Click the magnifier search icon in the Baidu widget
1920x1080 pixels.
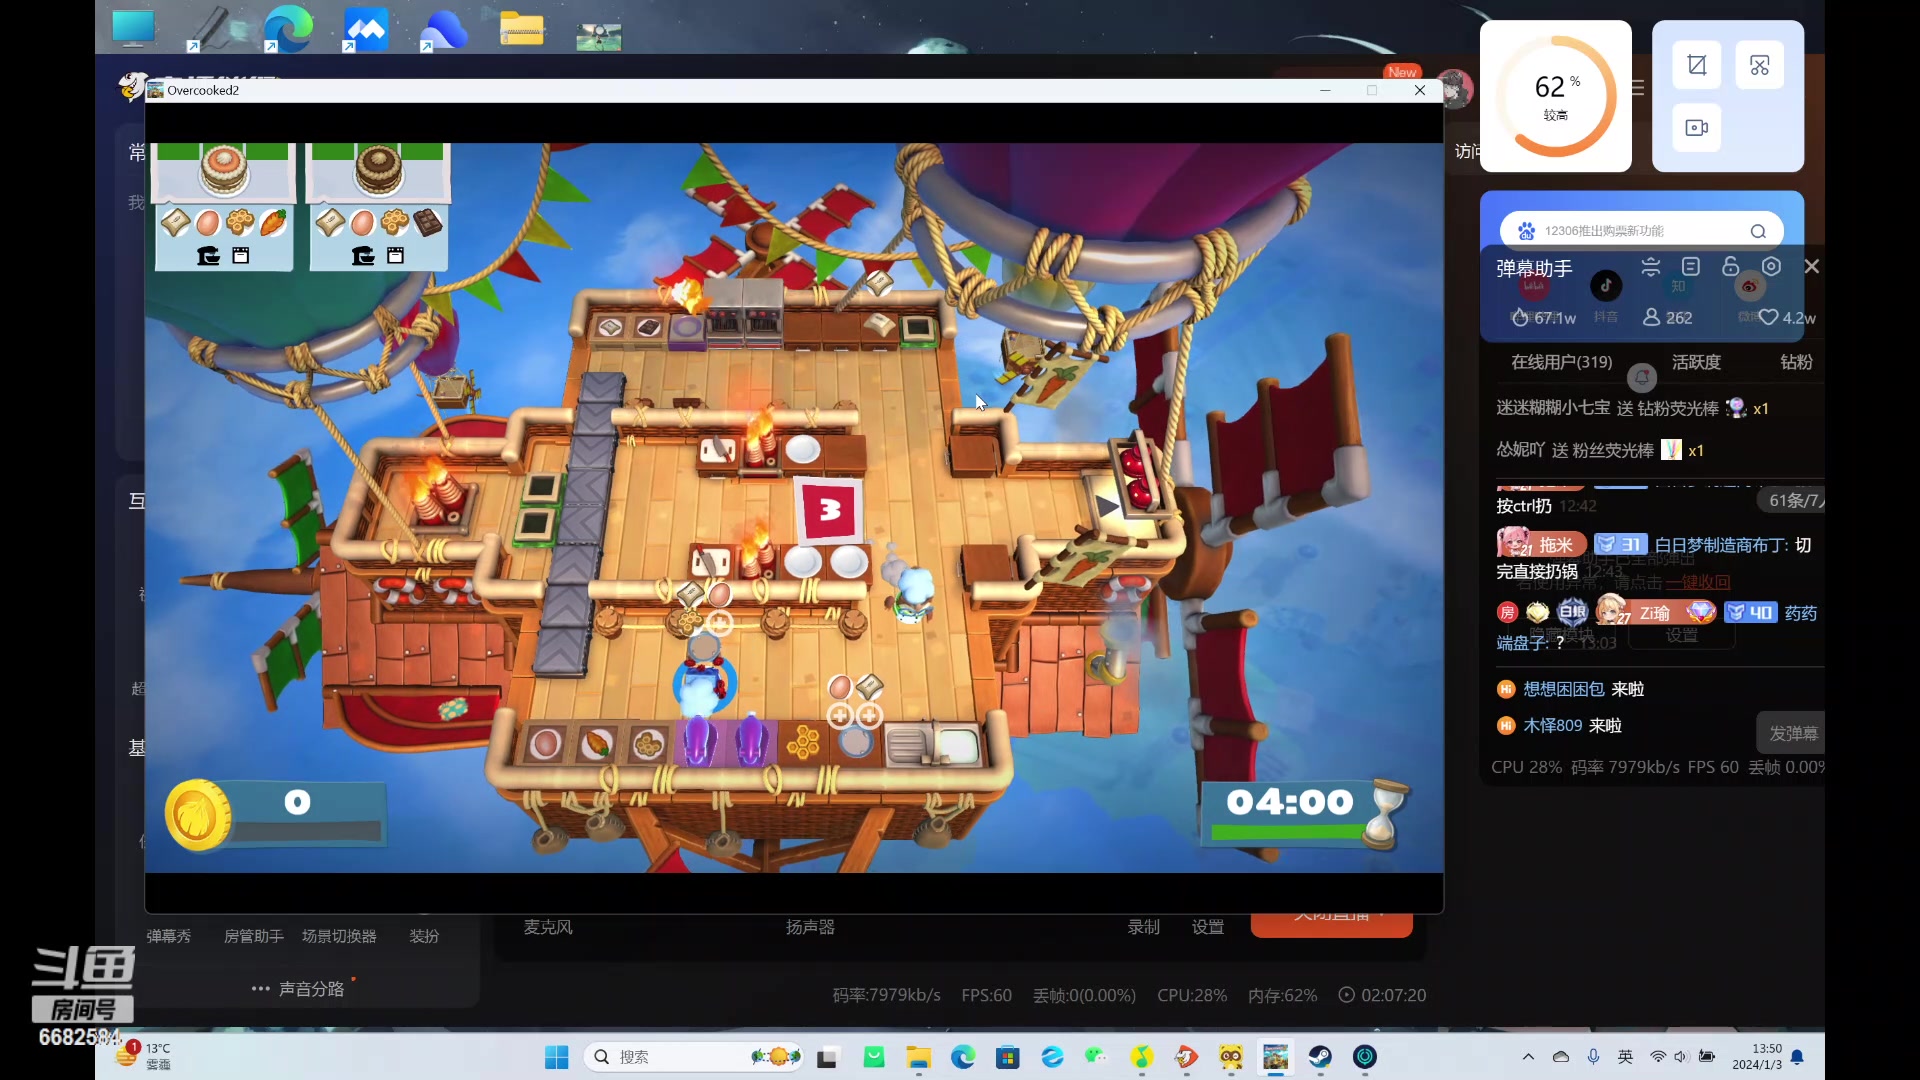coord(1758,232)
